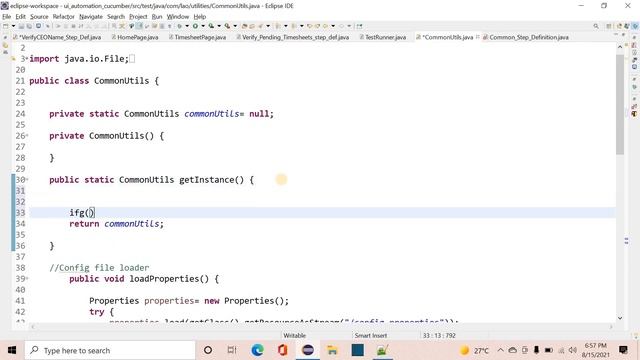Click the cursor position '33 : 13 : 792'
This screenshot has height=360, width=640.
point(439,336)
